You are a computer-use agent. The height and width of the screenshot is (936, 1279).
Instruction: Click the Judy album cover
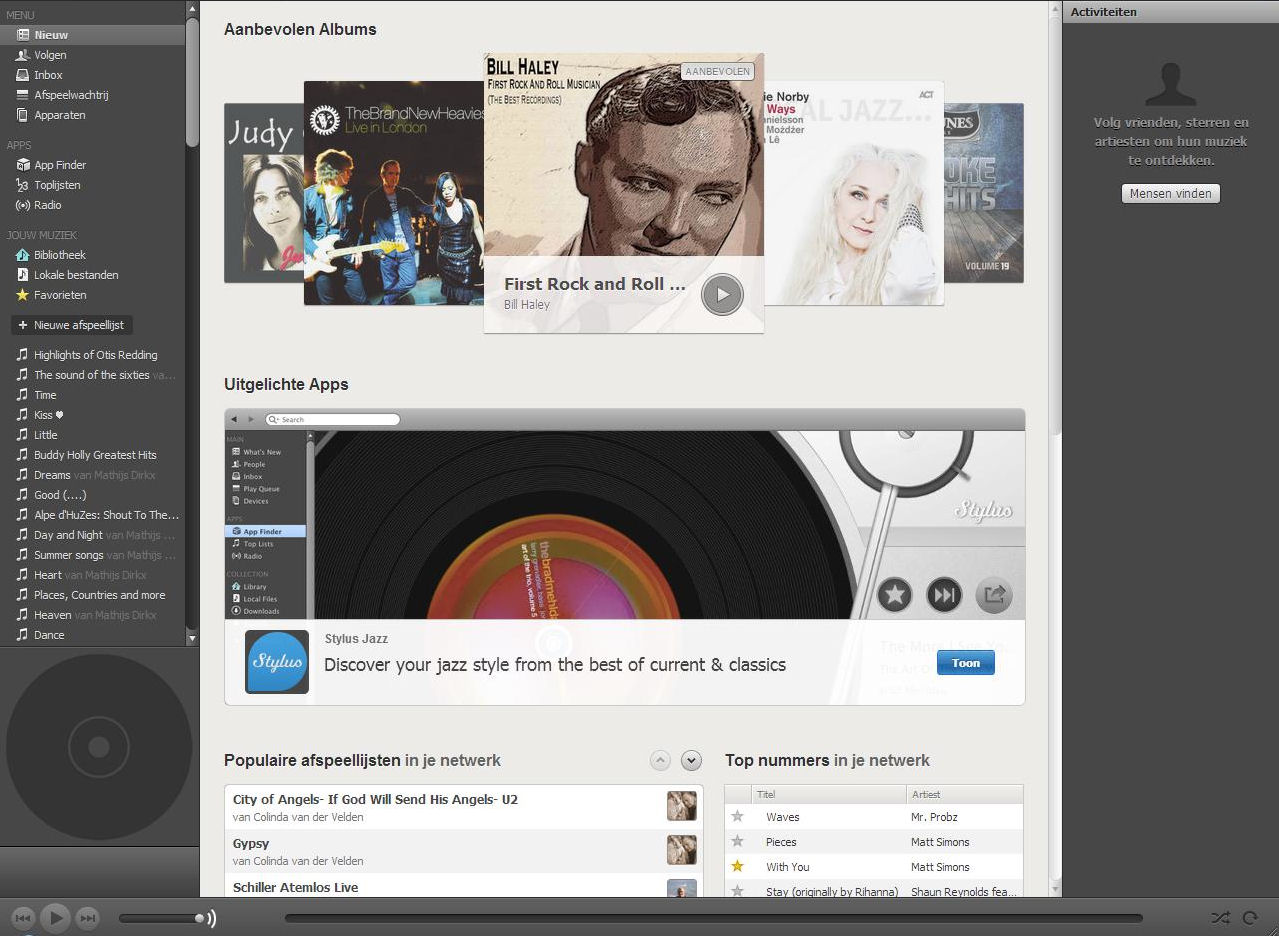[x=264, y=193]
